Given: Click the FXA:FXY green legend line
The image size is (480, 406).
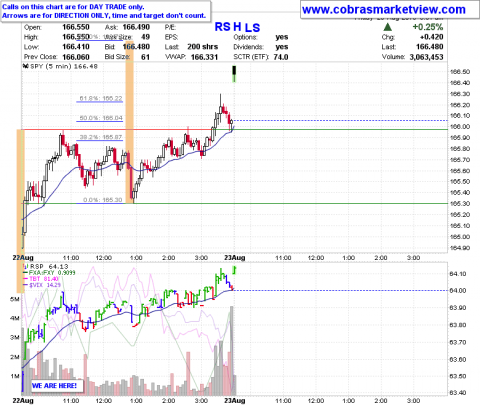Looking at the screenshot, I should [25, 273].
